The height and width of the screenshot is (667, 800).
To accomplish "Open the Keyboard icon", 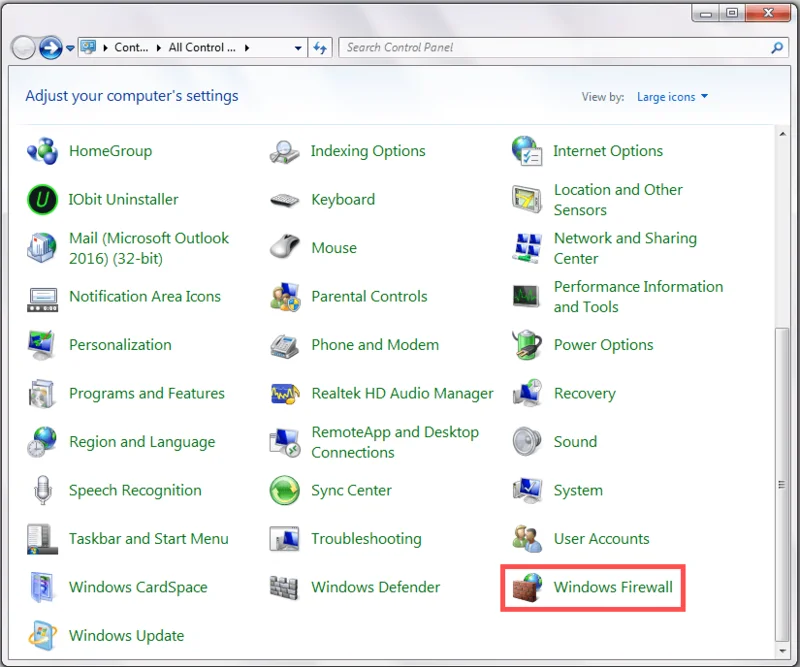I will coord(284,200).
